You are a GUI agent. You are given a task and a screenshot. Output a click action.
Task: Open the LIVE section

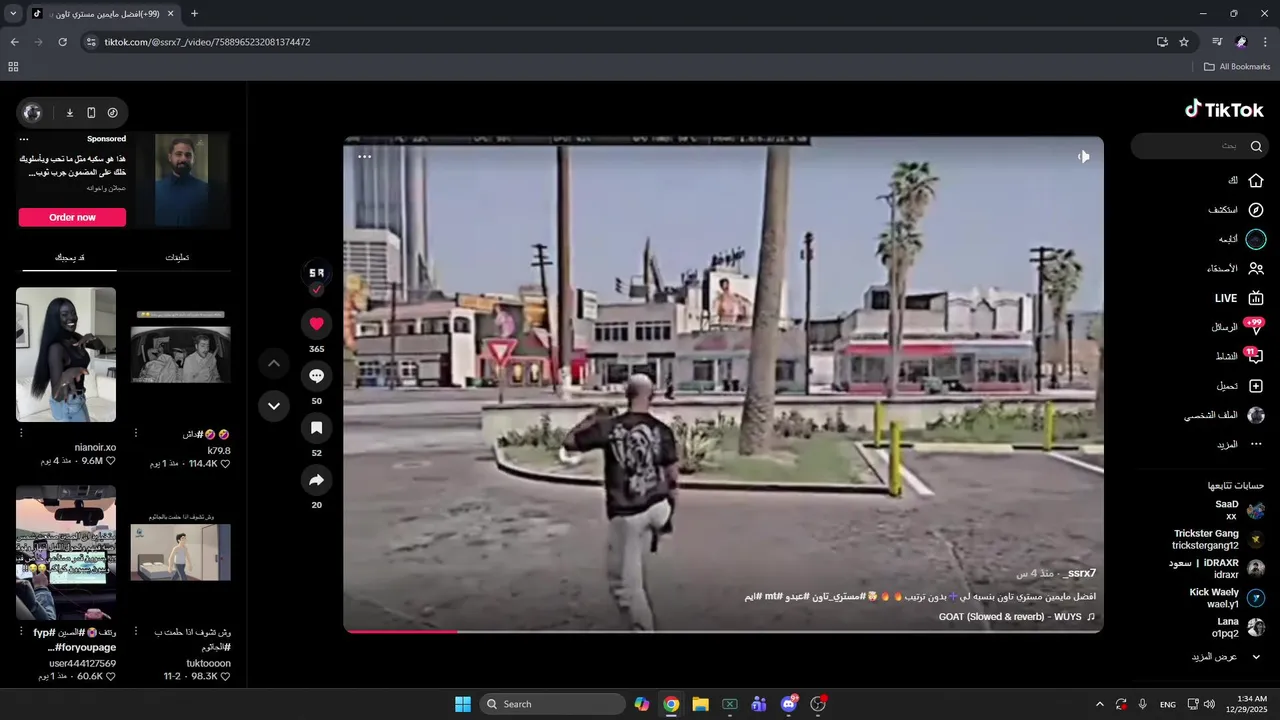point(1240,298)
